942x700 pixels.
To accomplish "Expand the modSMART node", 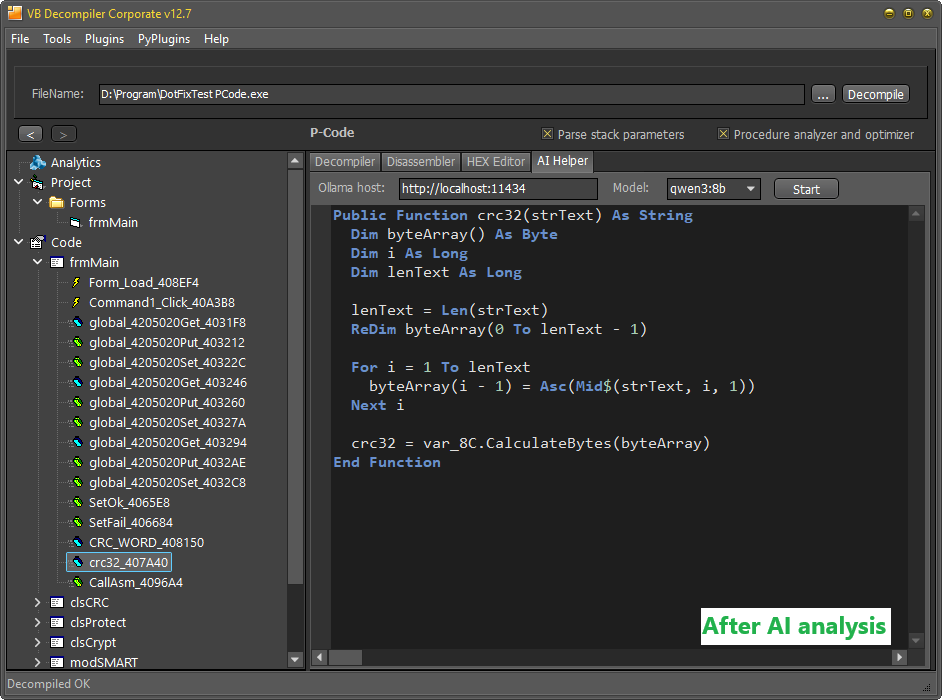I will click(37, 662).
